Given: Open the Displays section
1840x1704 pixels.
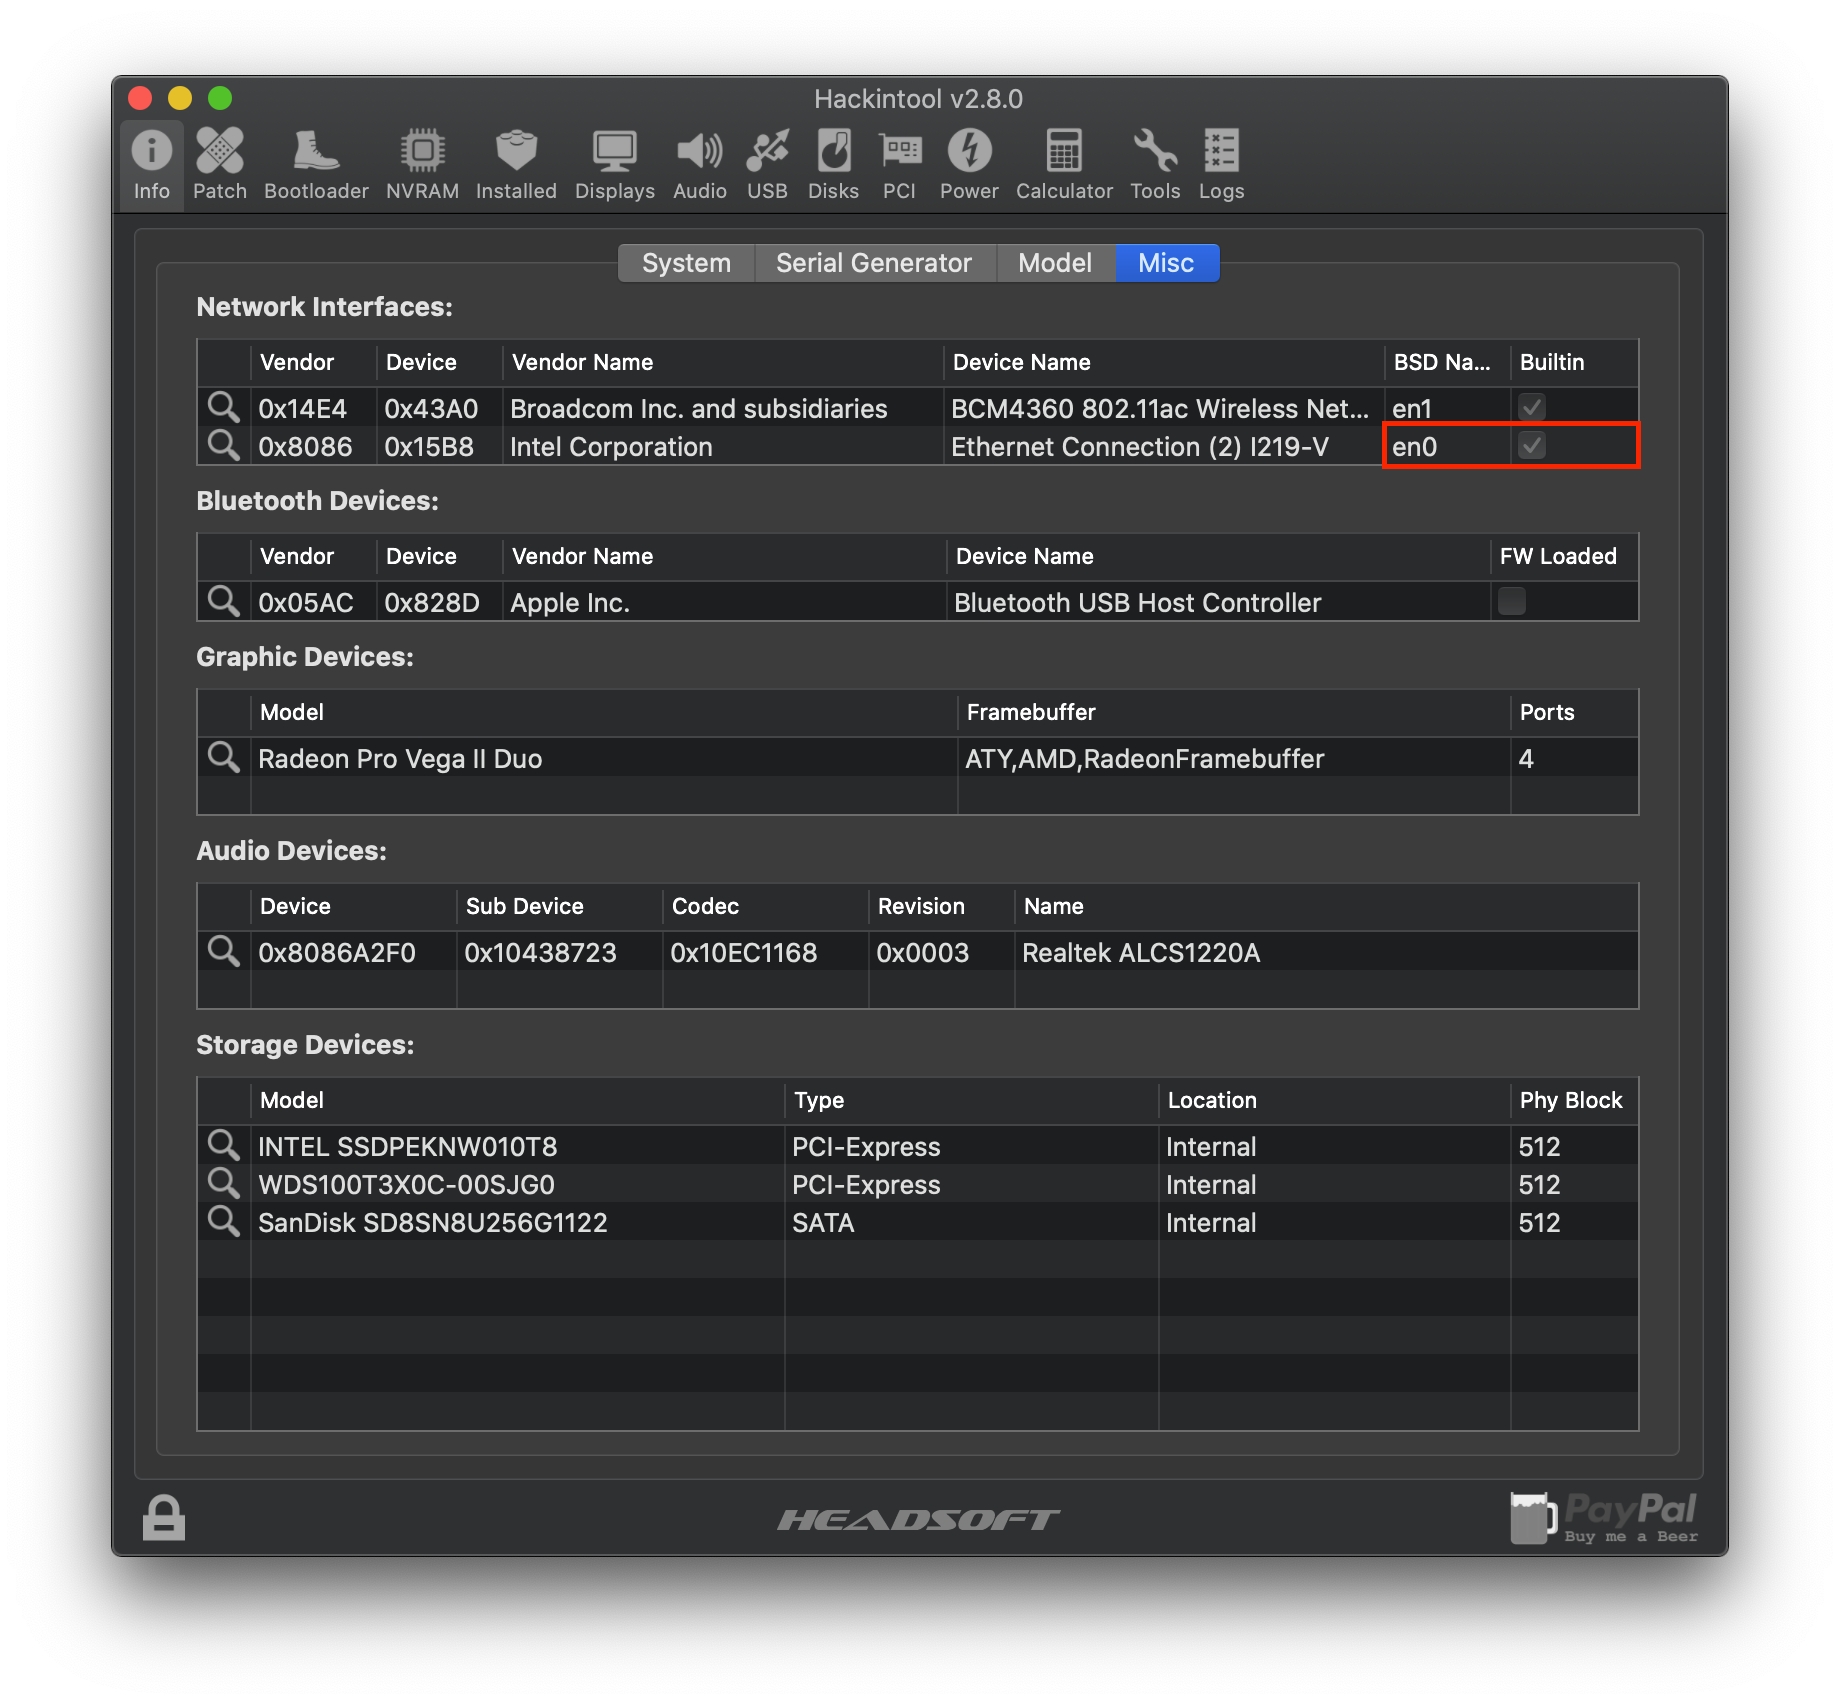Looking at the screenshot, I should 614,165.
